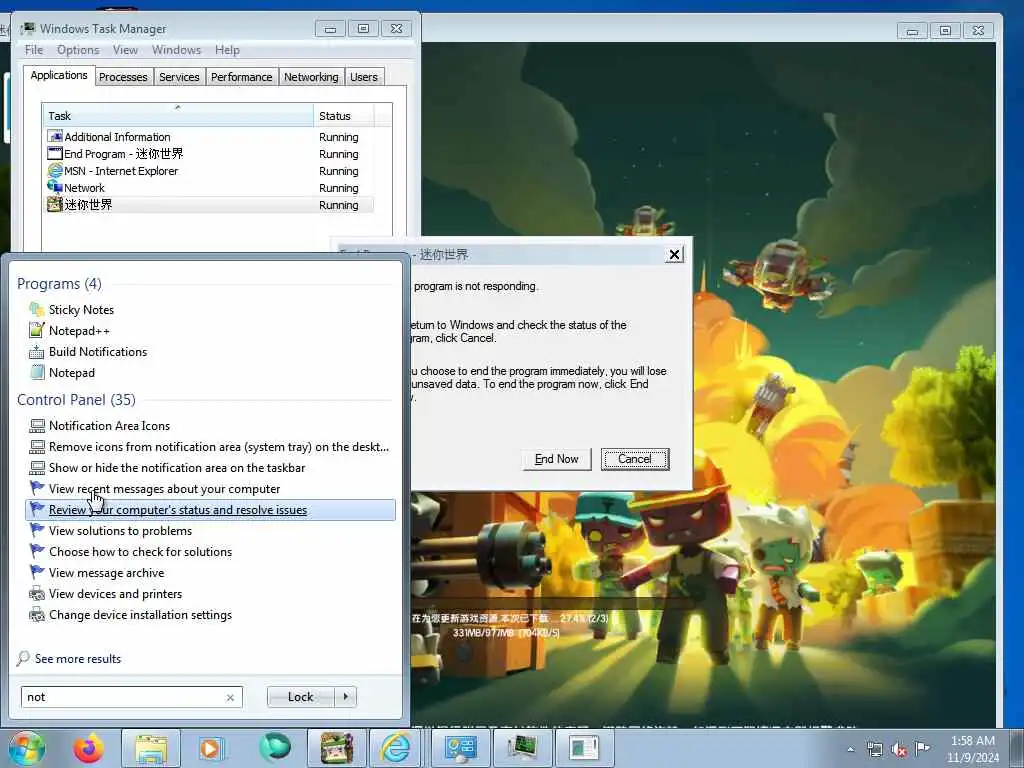Screen dimensions: 1024x768
Task: Select the 'End Program - 迷你世界' task row
Action: (x=209, y=153)
